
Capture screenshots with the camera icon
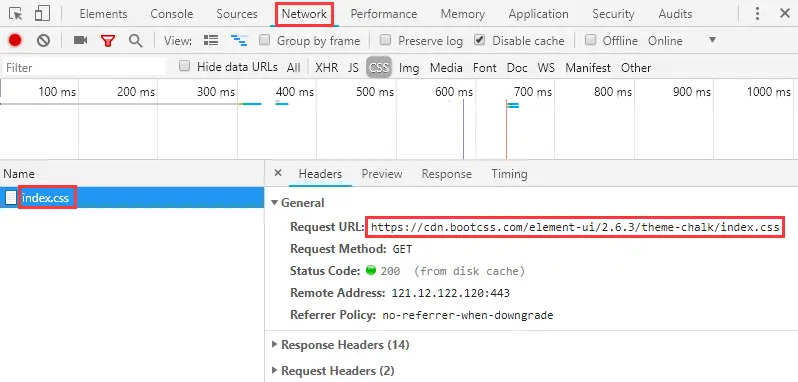click(80, 40)
